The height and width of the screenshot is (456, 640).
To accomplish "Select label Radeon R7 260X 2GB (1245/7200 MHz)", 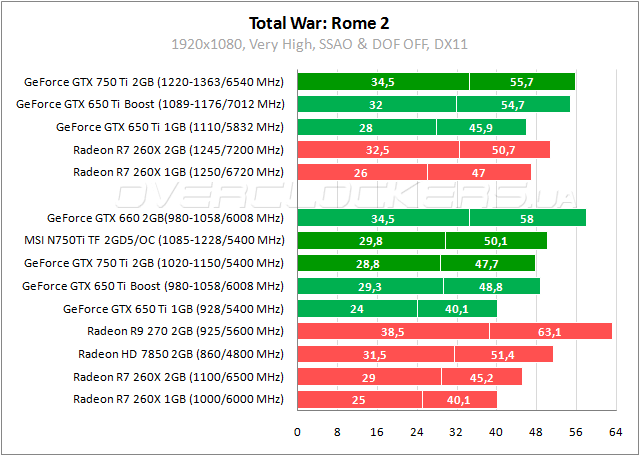I will tap(178, 150).
